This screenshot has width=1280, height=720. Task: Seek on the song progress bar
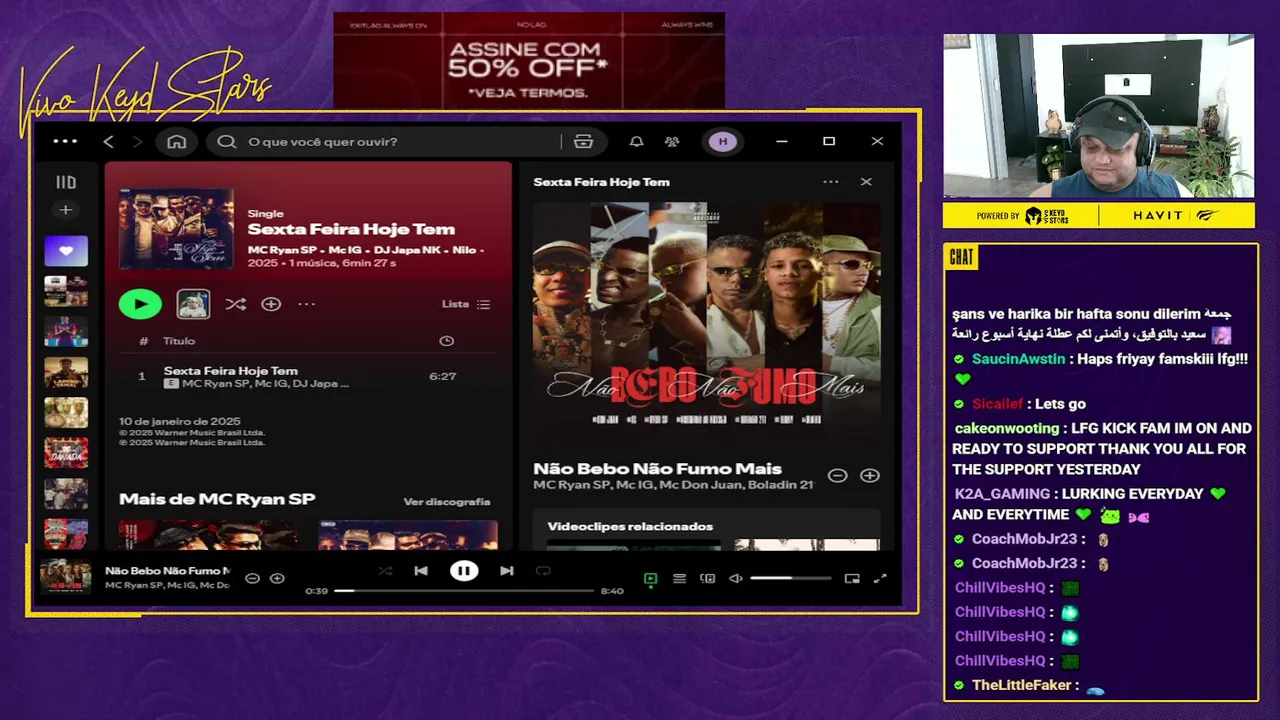464,591
